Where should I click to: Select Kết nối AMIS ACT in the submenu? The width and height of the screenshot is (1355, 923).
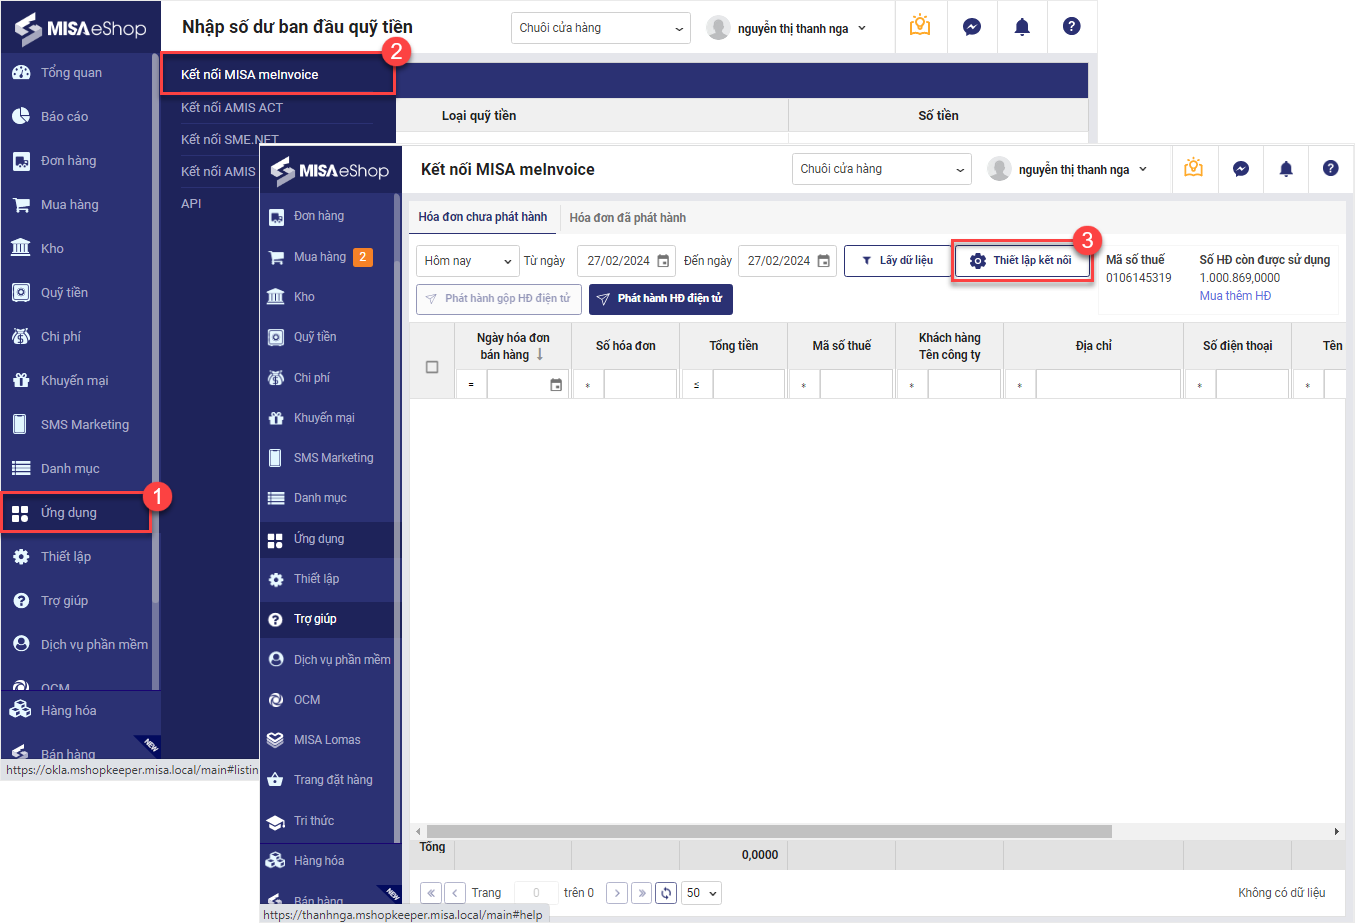[232, 108]
